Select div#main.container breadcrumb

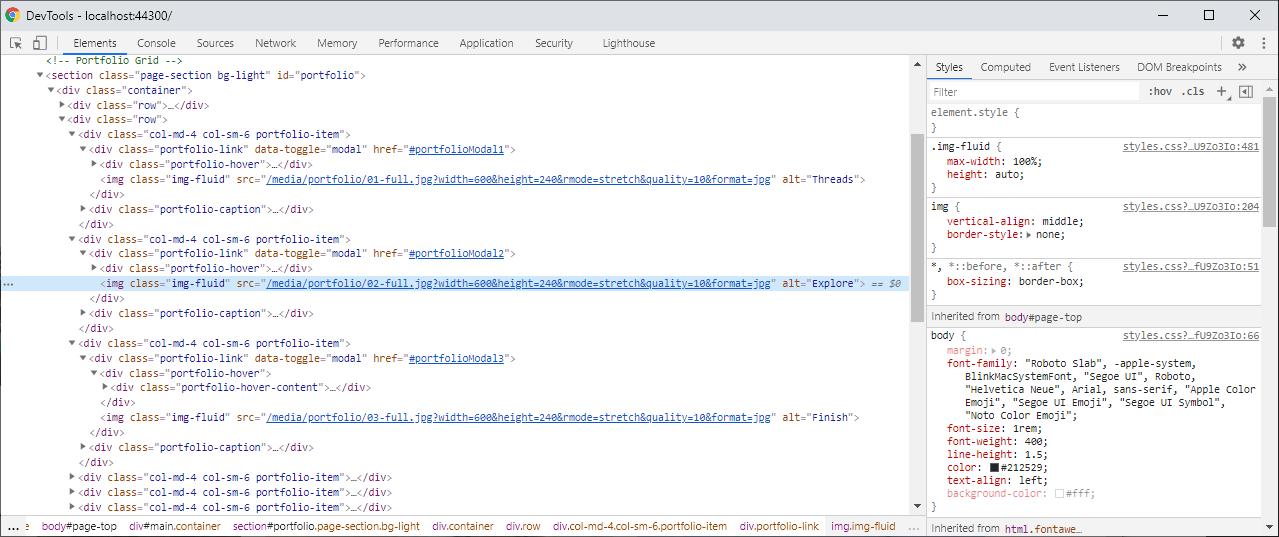coord(175,526)
